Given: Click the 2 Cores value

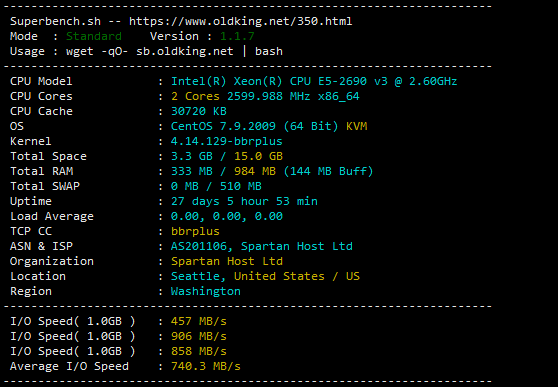Looking at the screenshot, I should click(x=195, y=96).
